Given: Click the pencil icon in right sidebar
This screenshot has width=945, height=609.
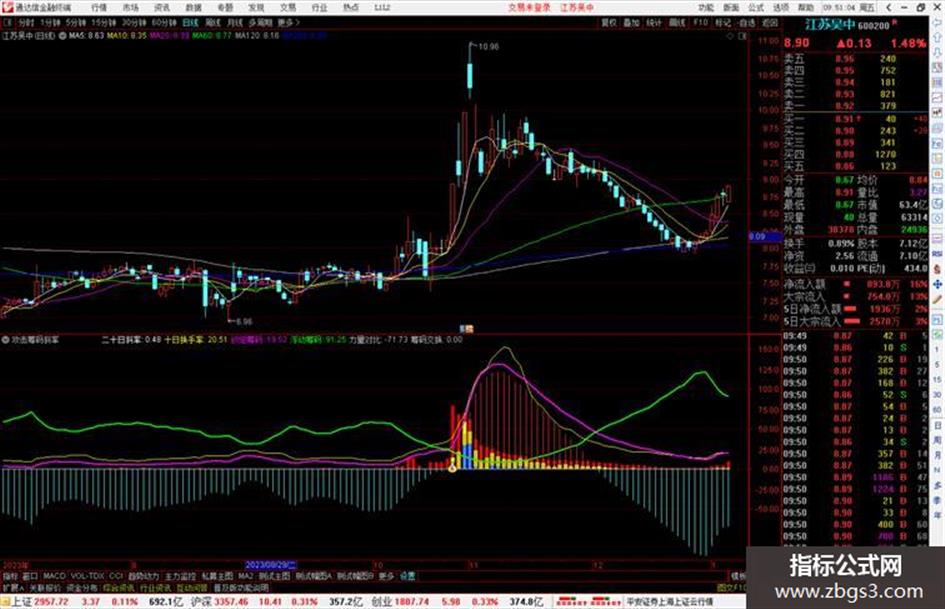Looking at the screenshot, I should [937, 300].
